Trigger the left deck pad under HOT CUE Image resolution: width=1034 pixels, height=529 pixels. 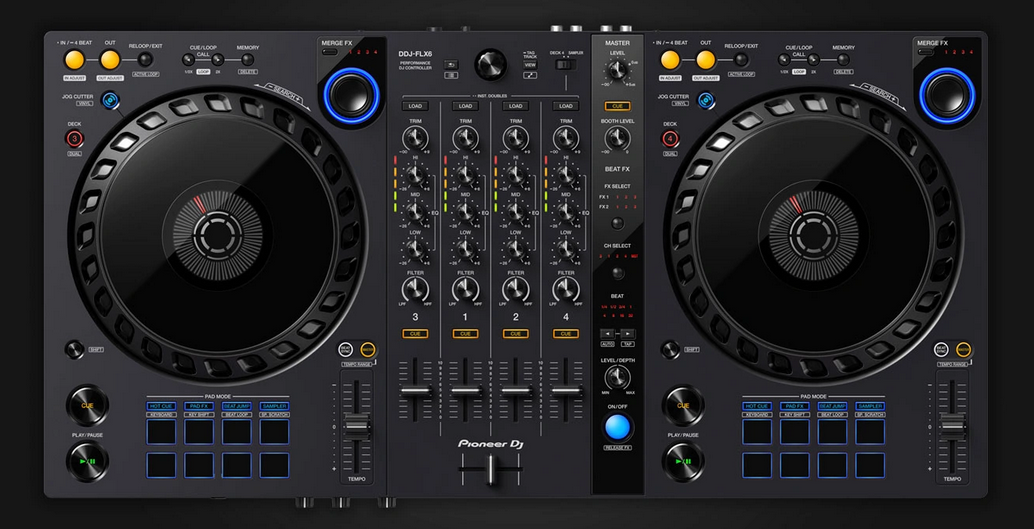162,432
